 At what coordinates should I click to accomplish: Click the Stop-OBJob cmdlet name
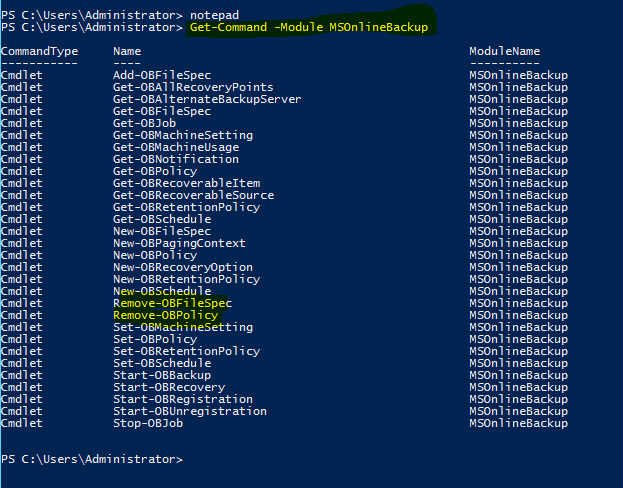pyautogui.click(x=148, y=423)
